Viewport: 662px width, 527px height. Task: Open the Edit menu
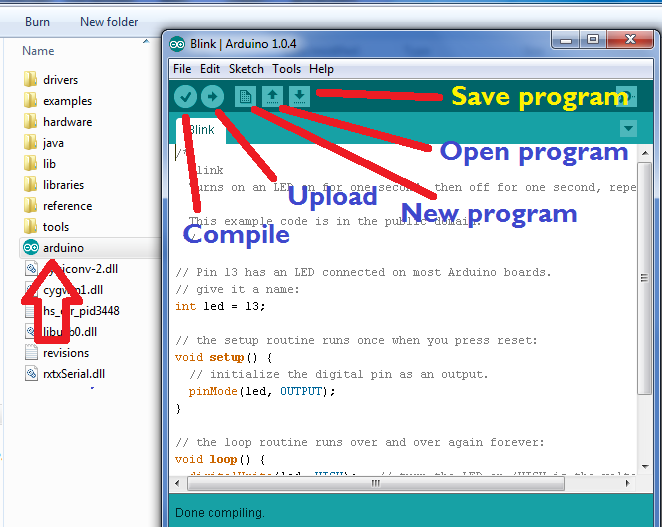tap(210, 69)
